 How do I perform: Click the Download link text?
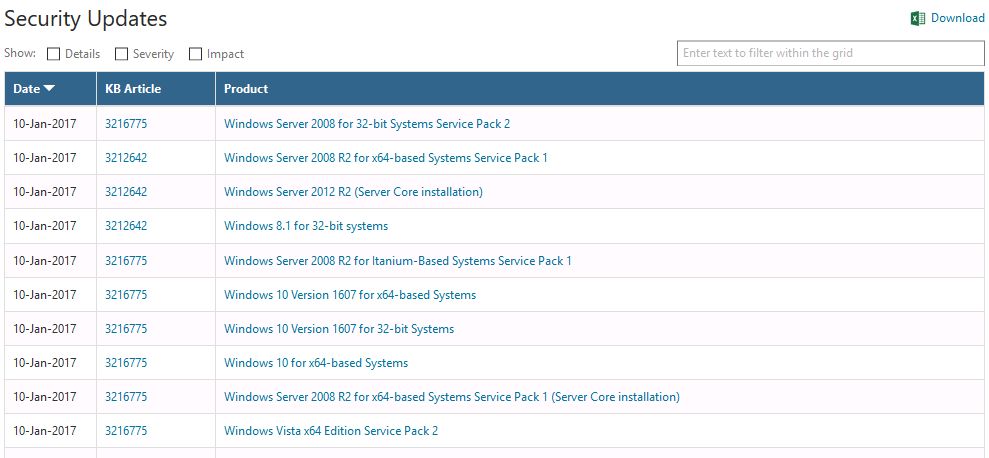[x=957, y=18]
